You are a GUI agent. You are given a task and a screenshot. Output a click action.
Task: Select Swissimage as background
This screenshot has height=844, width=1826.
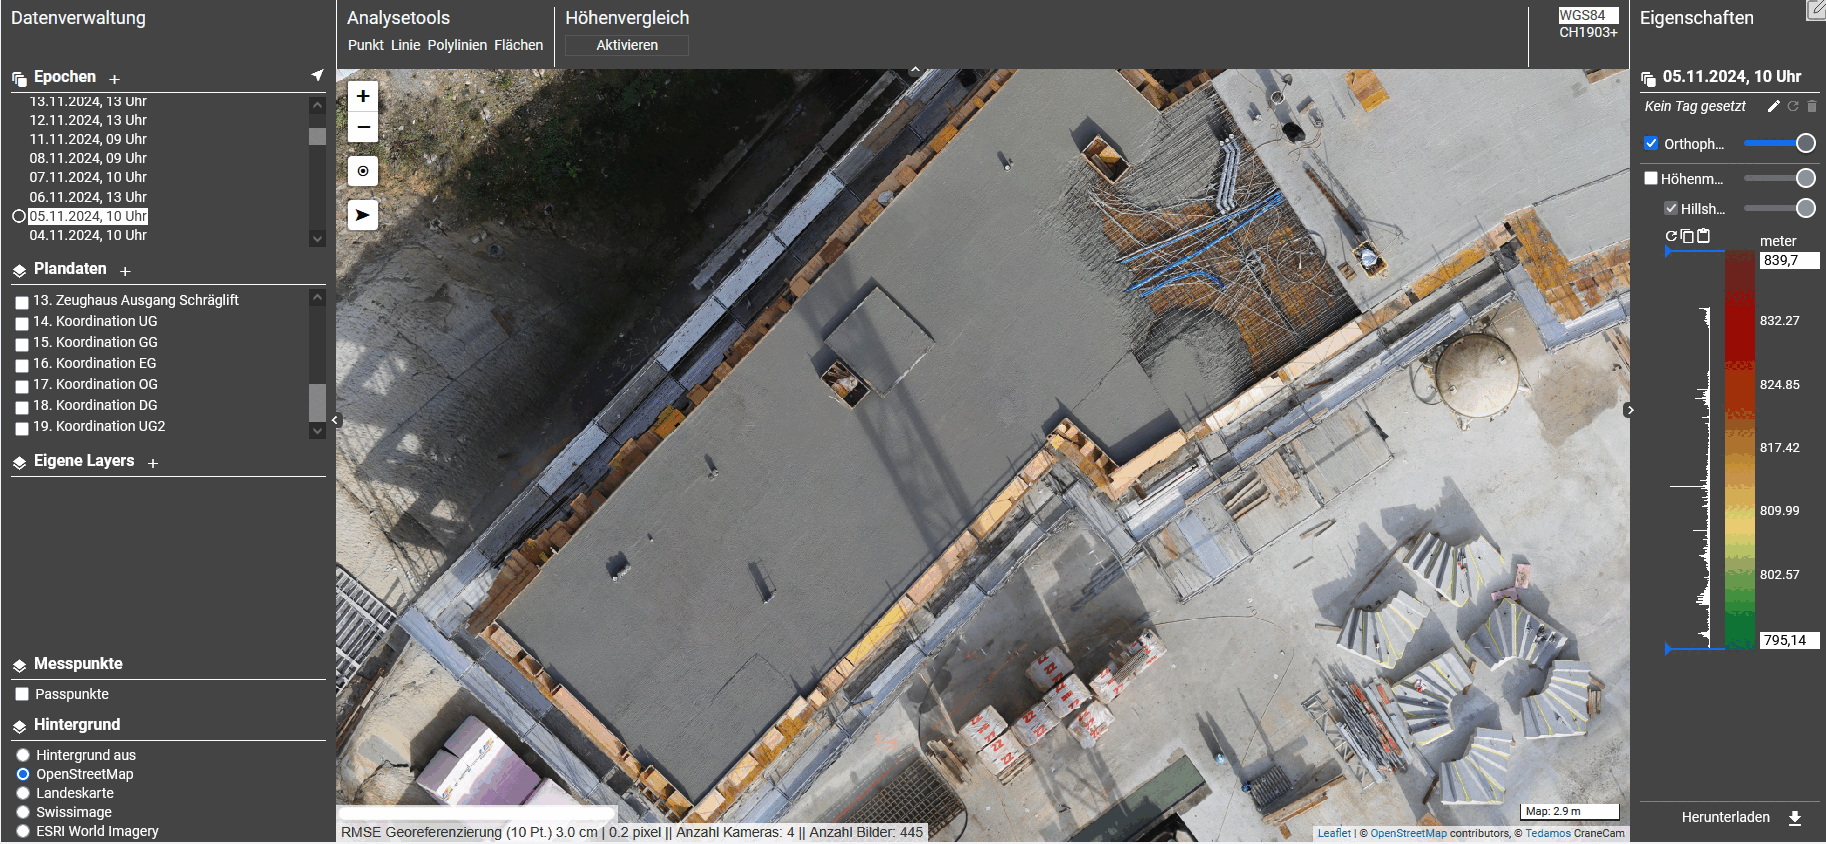23,812
